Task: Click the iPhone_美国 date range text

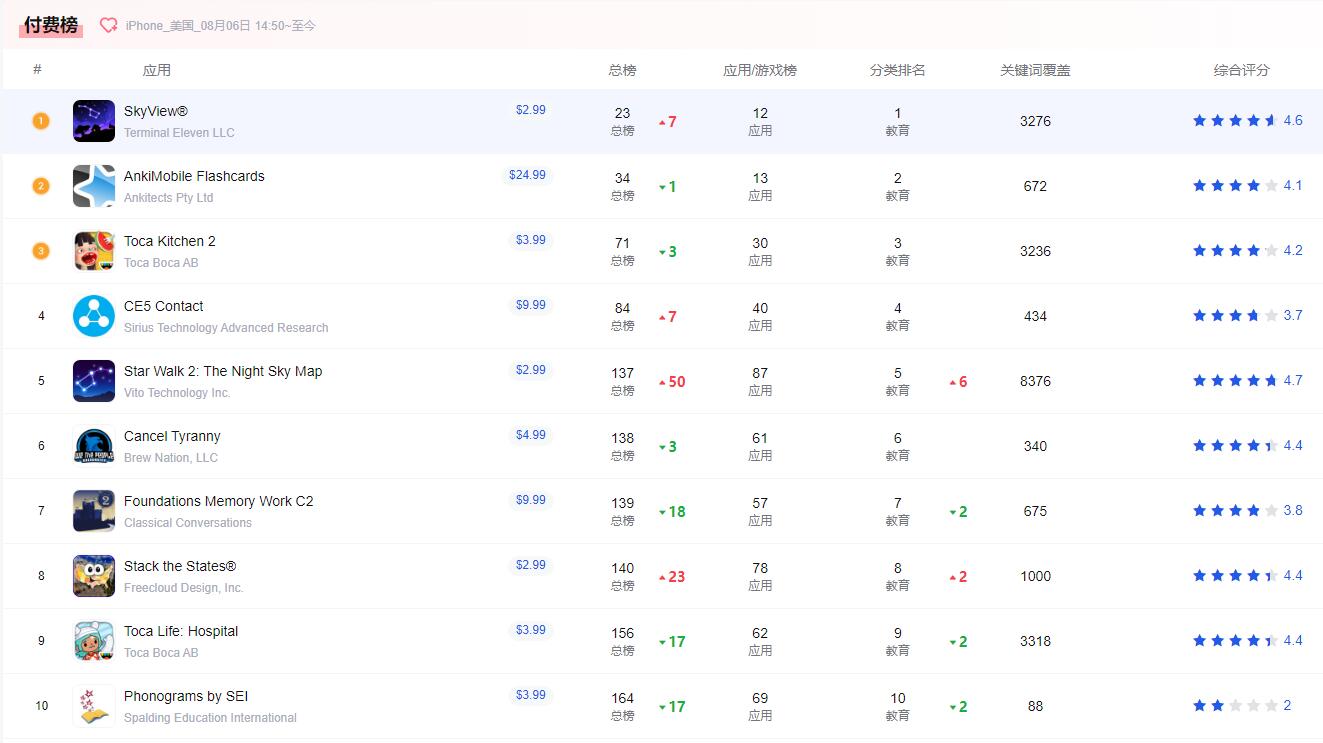Action: click(x=220, y=26)
